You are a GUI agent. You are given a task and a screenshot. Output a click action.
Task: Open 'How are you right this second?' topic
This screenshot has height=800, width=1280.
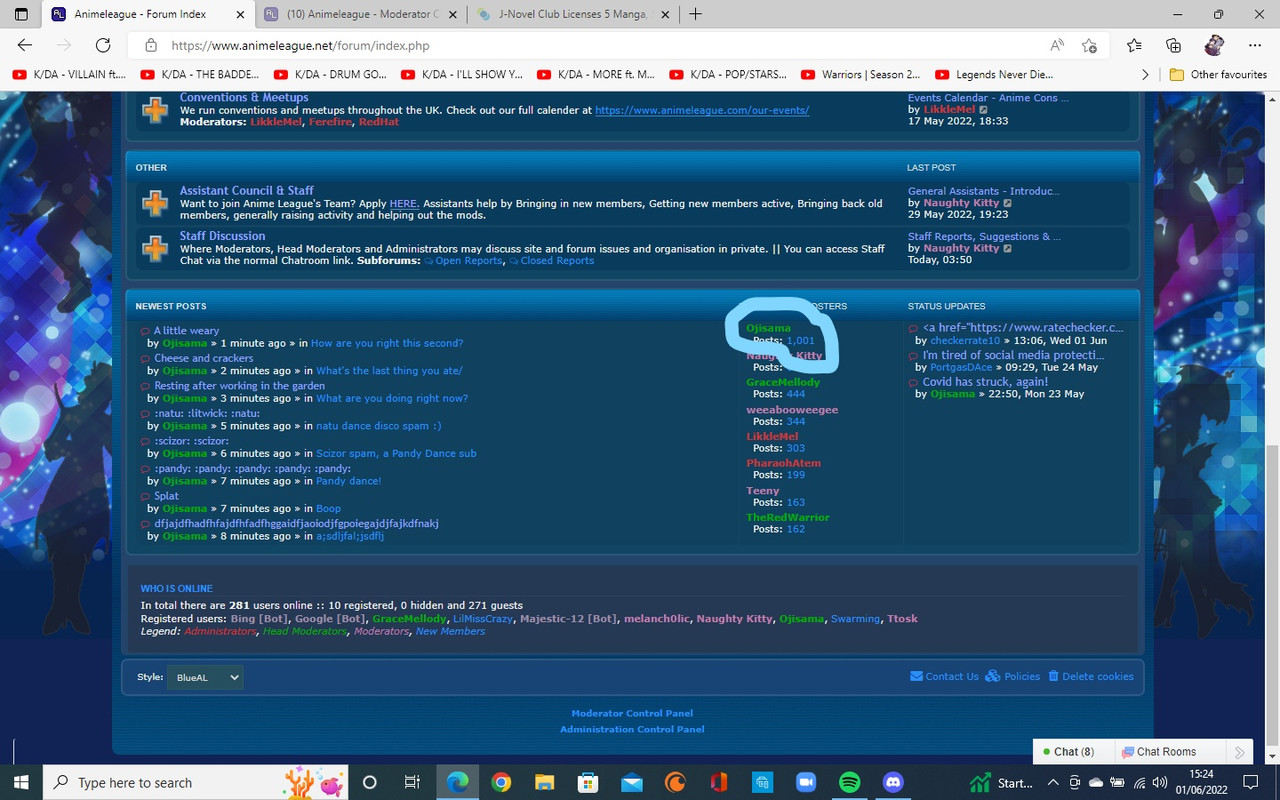[x=387, y=343]
